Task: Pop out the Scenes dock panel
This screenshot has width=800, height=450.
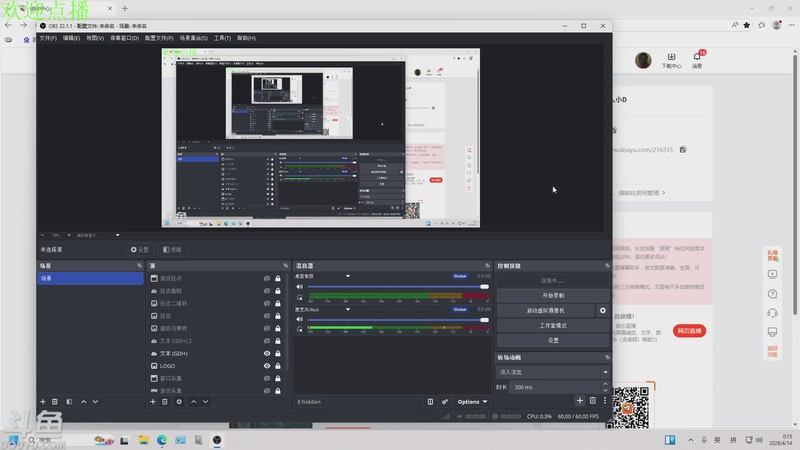Action: (x=139, y=266)
